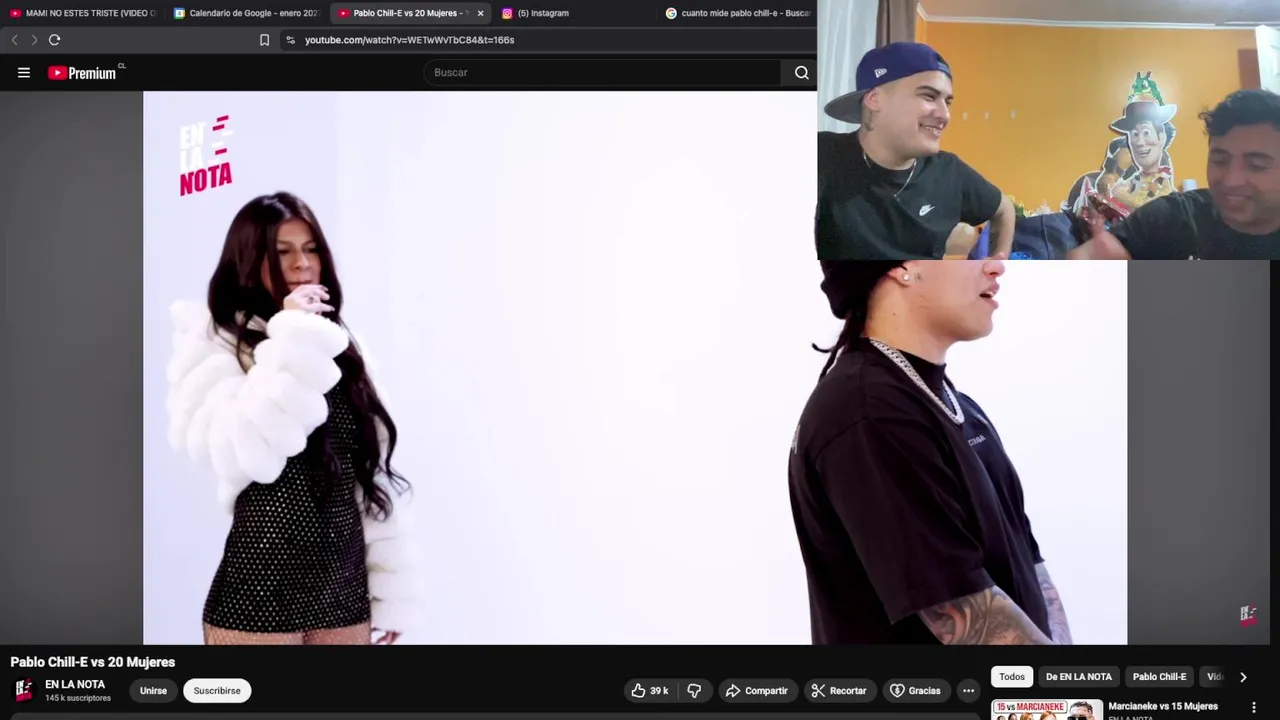Viewport: 1280px width, 720px height.
Task: Open EN LA NOTA channel name link
Action: pos(75,685)
